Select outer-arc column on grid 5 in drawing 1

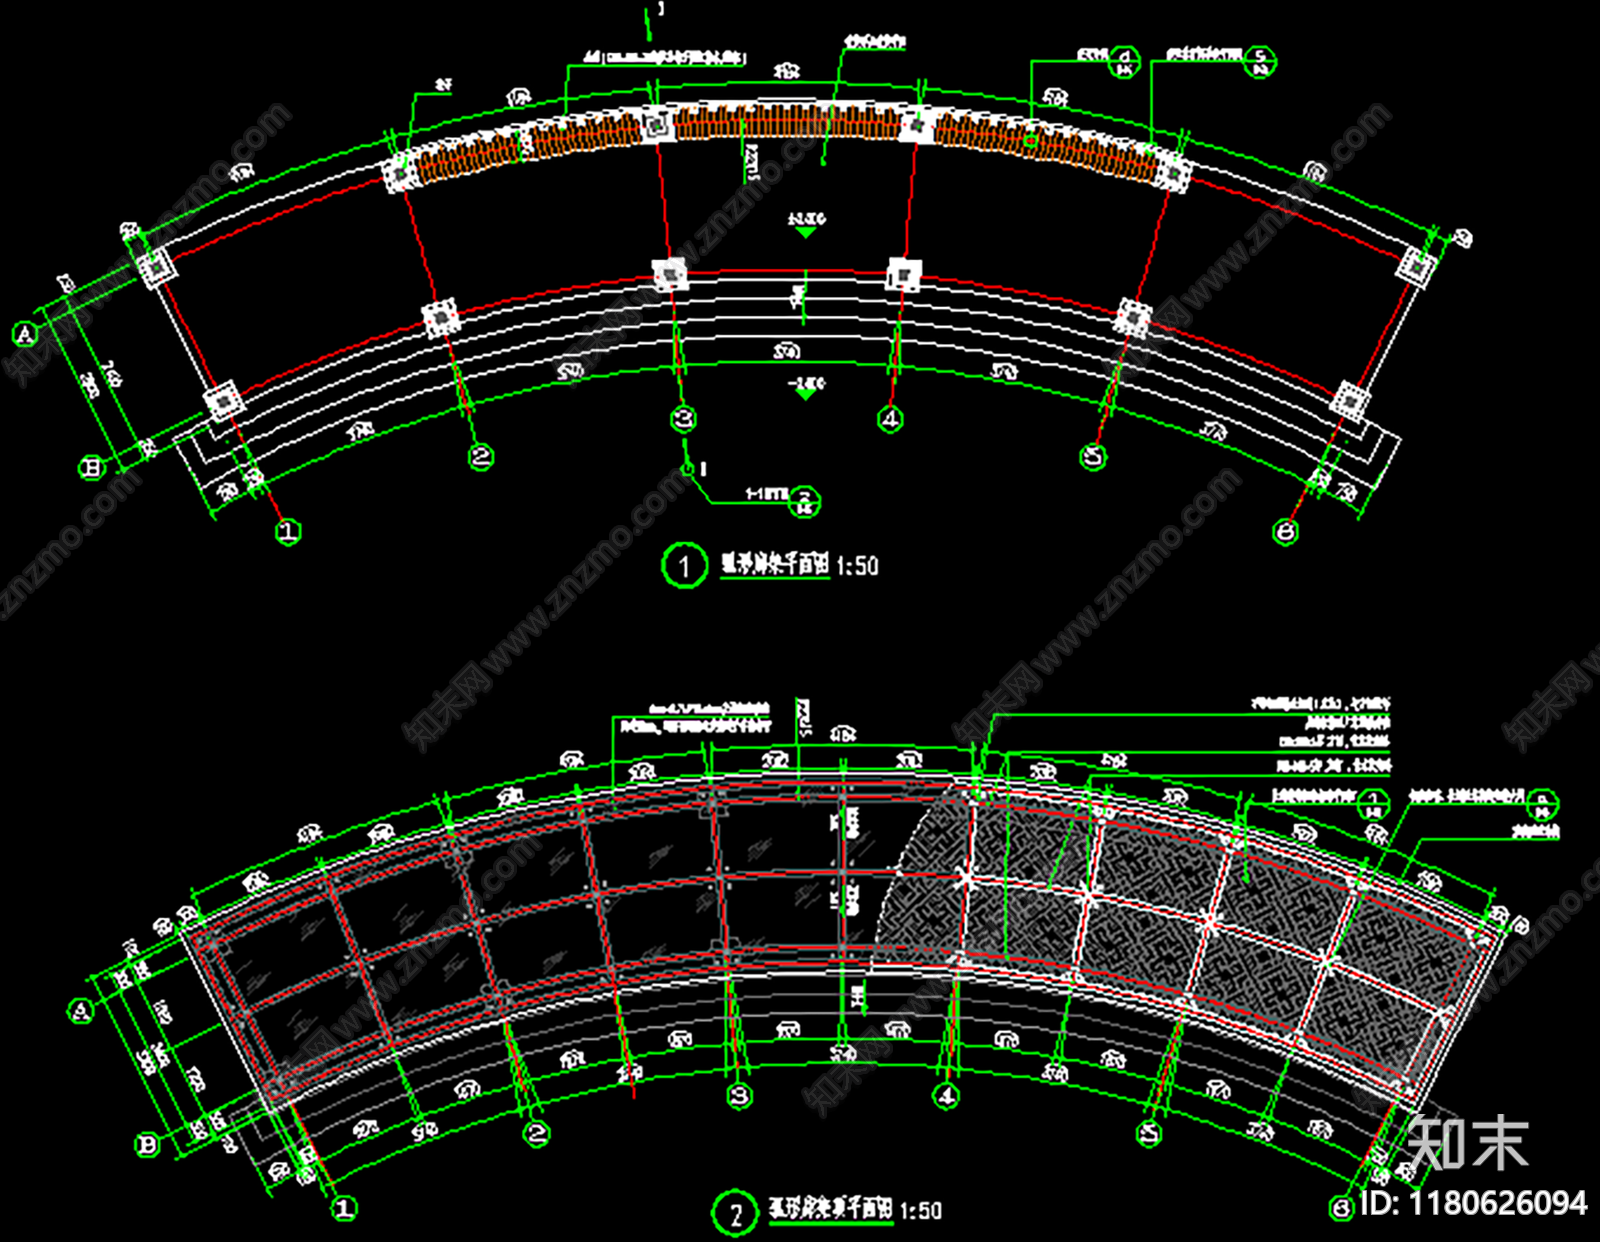[x=1172, y=174]
